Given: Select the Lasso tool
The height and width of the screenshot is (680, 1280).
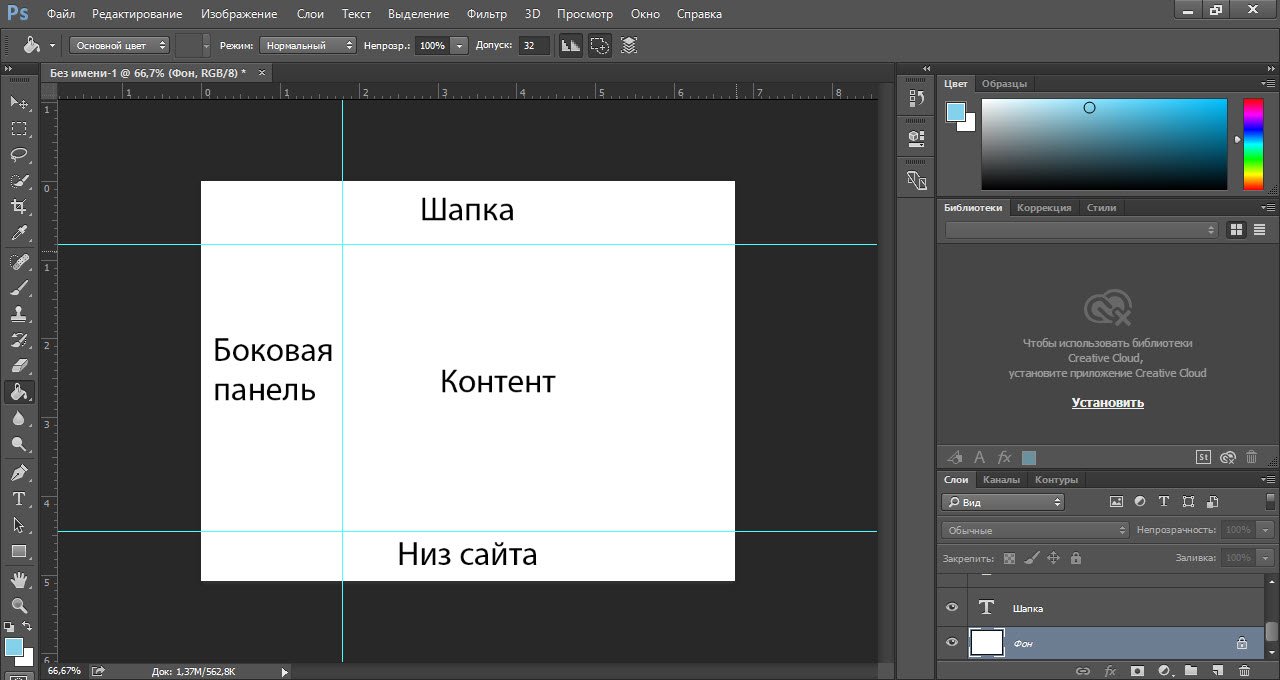Looking at the screenshot, I should tap(18, 155).
